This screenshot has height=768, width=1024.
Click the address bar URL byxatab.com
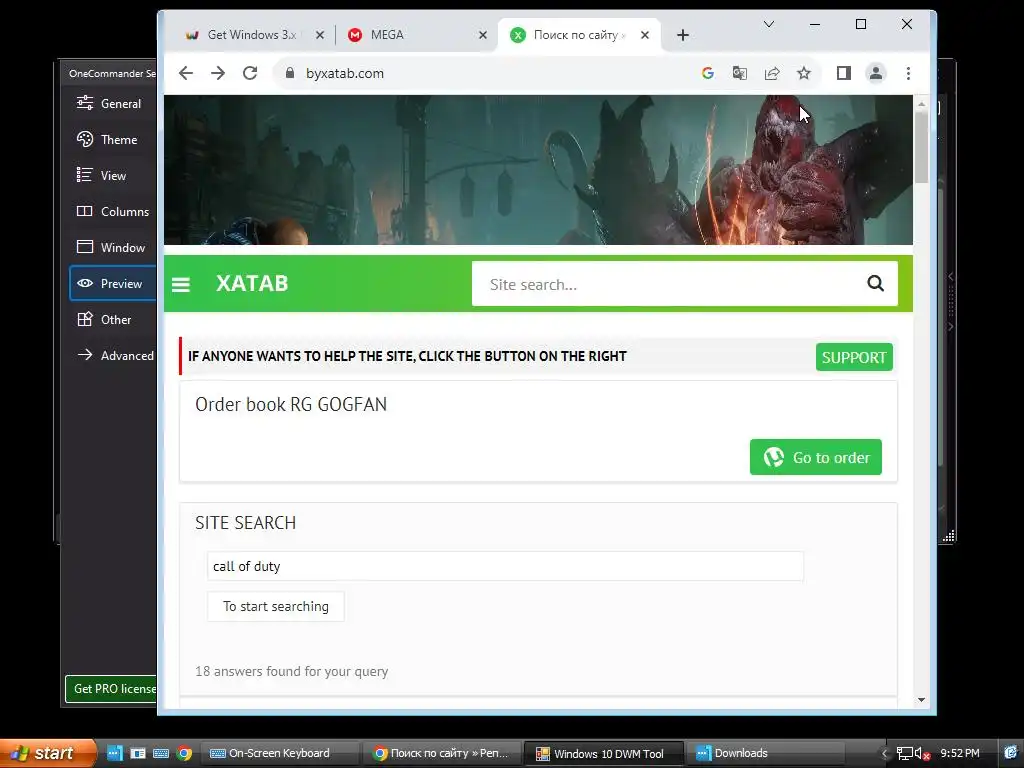(345, 73)
